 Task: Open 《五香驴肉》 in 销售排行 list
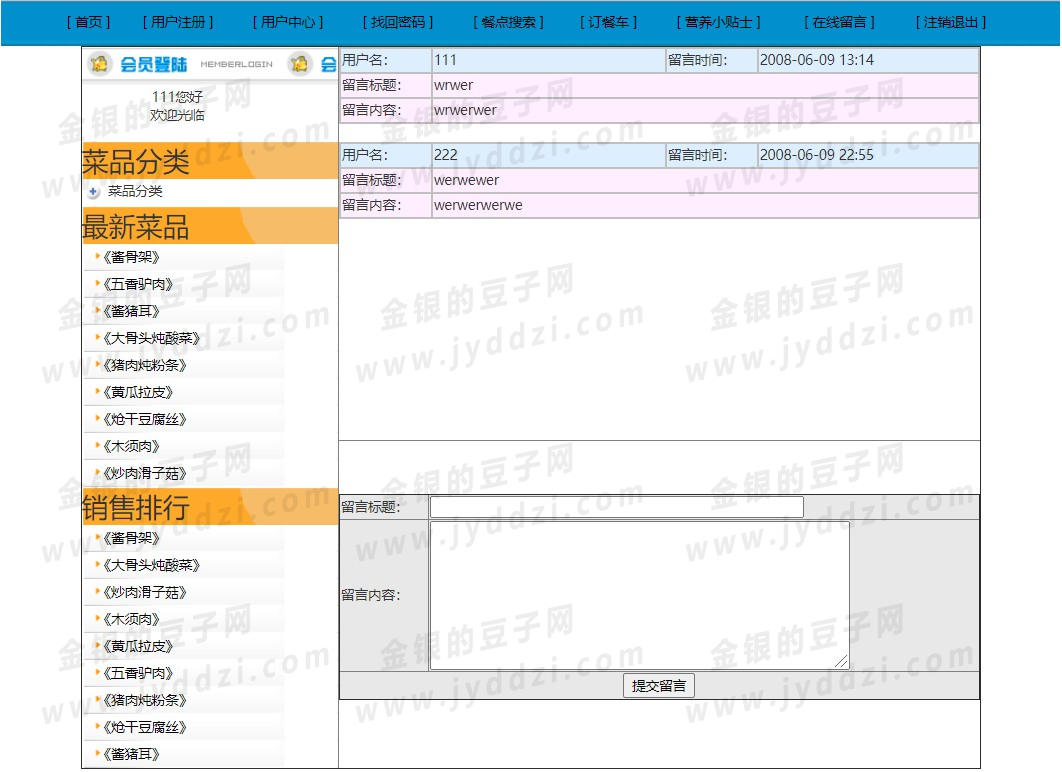click(x=137, y=674)
